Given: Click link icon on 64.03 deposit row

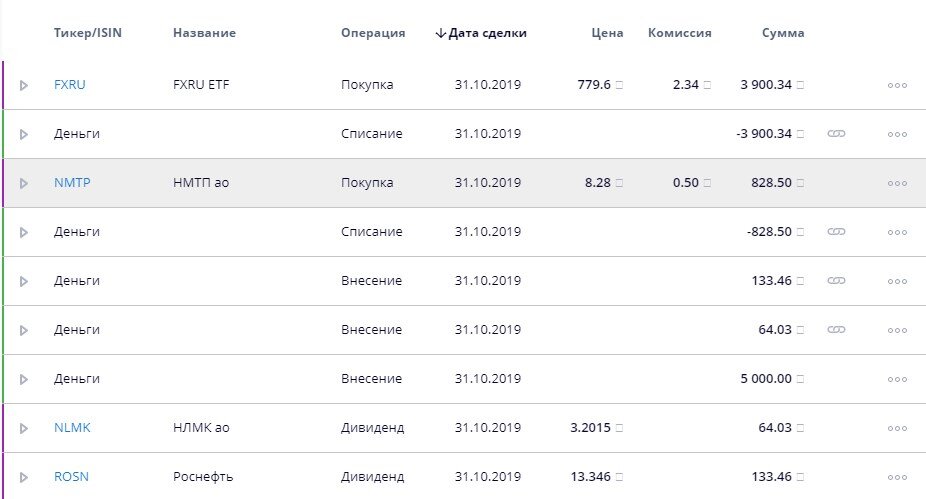Looking at the screenshot, I should point(836,330).
